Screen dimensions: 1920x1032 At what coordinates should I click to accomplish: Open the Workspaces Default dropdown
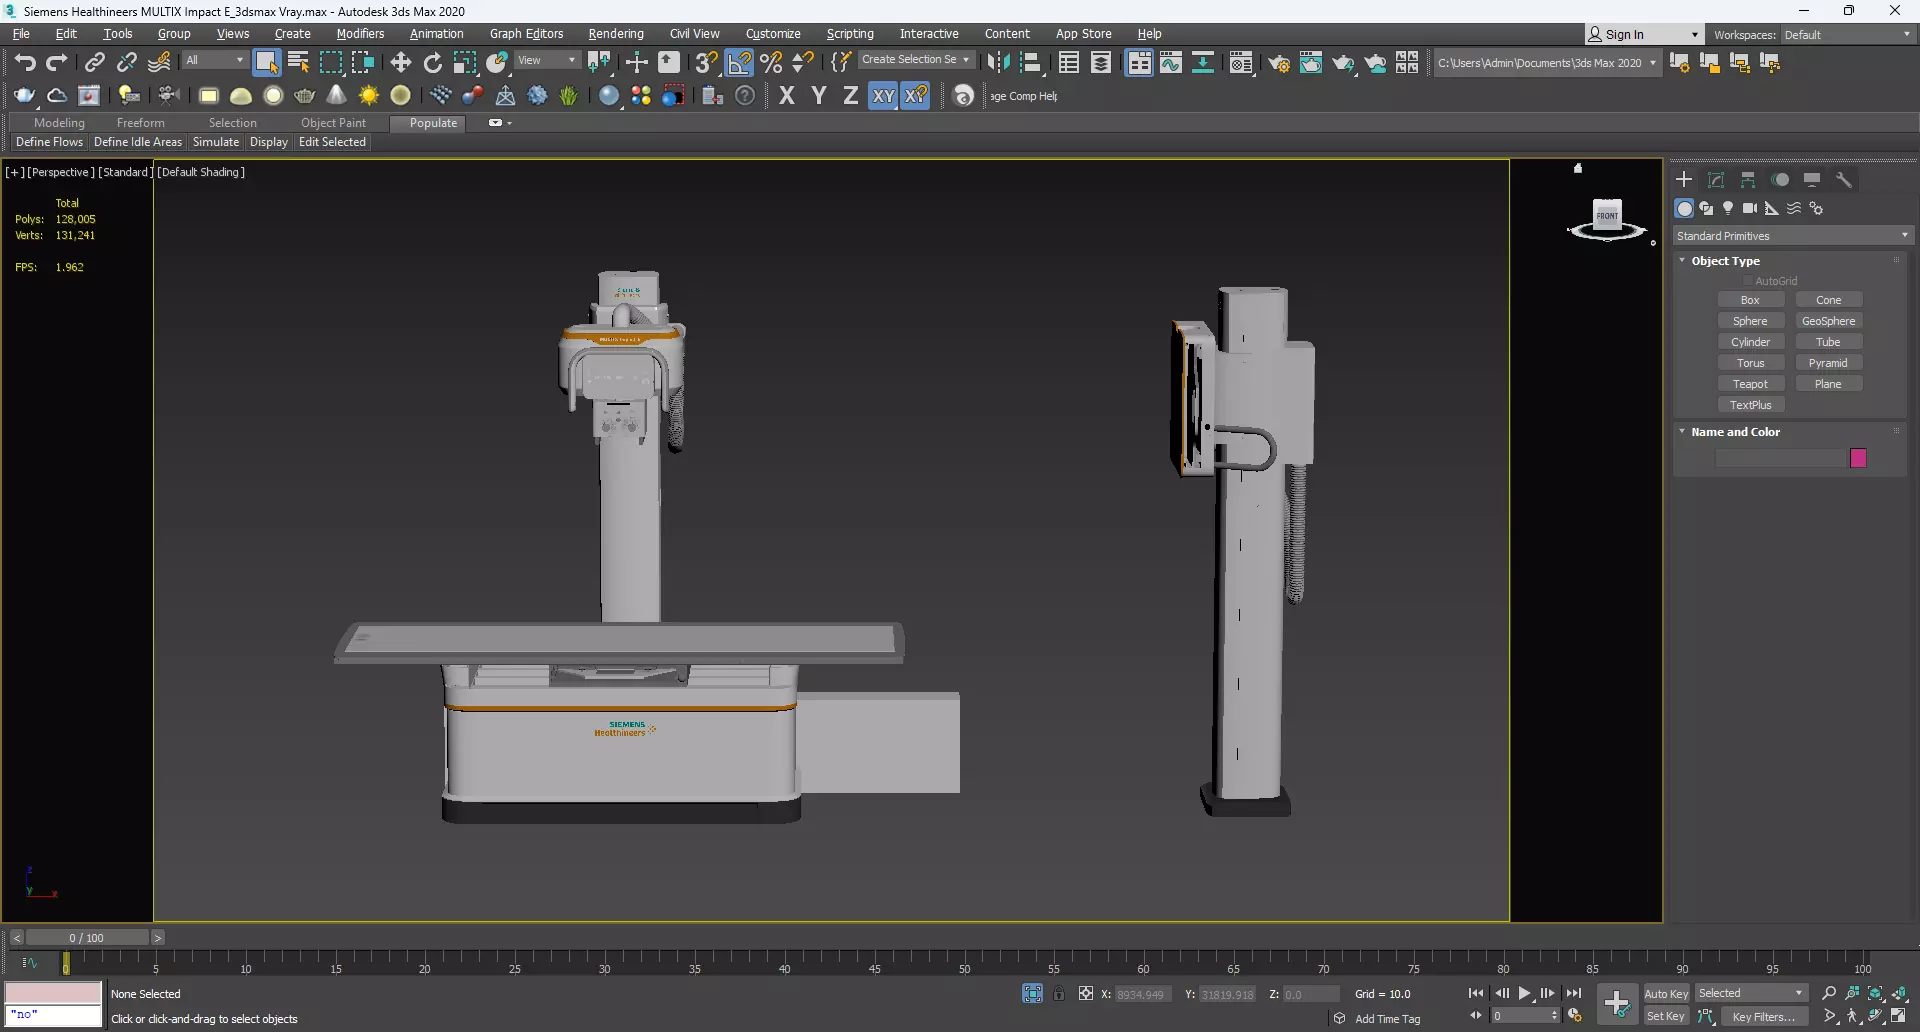[1848, 35]
